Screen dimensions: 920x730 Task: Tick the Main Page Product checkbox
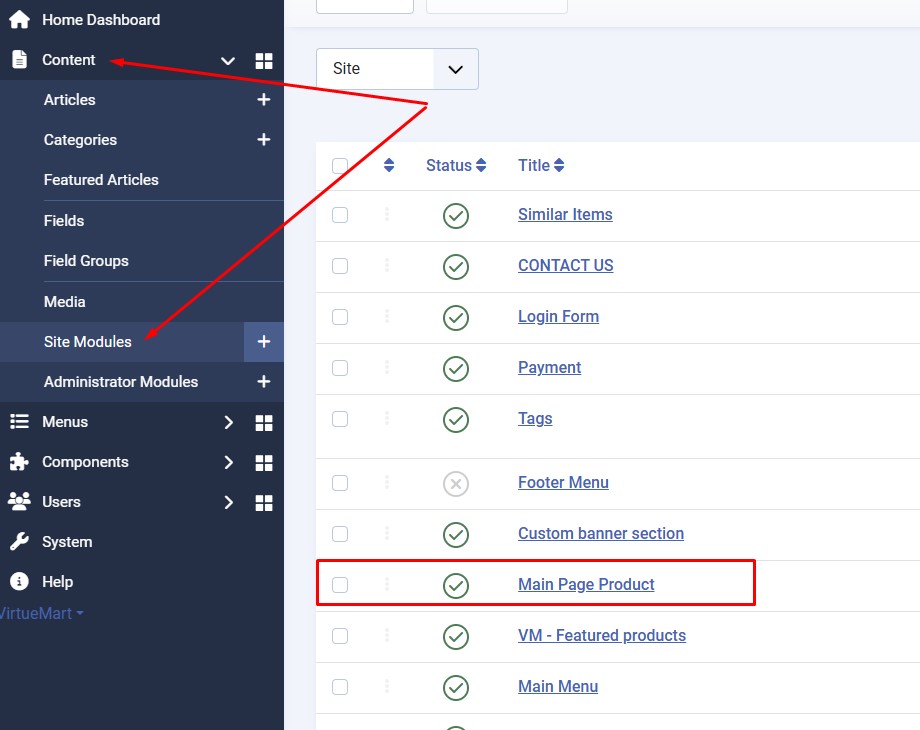pyautogui.click(x=340, y=585)
